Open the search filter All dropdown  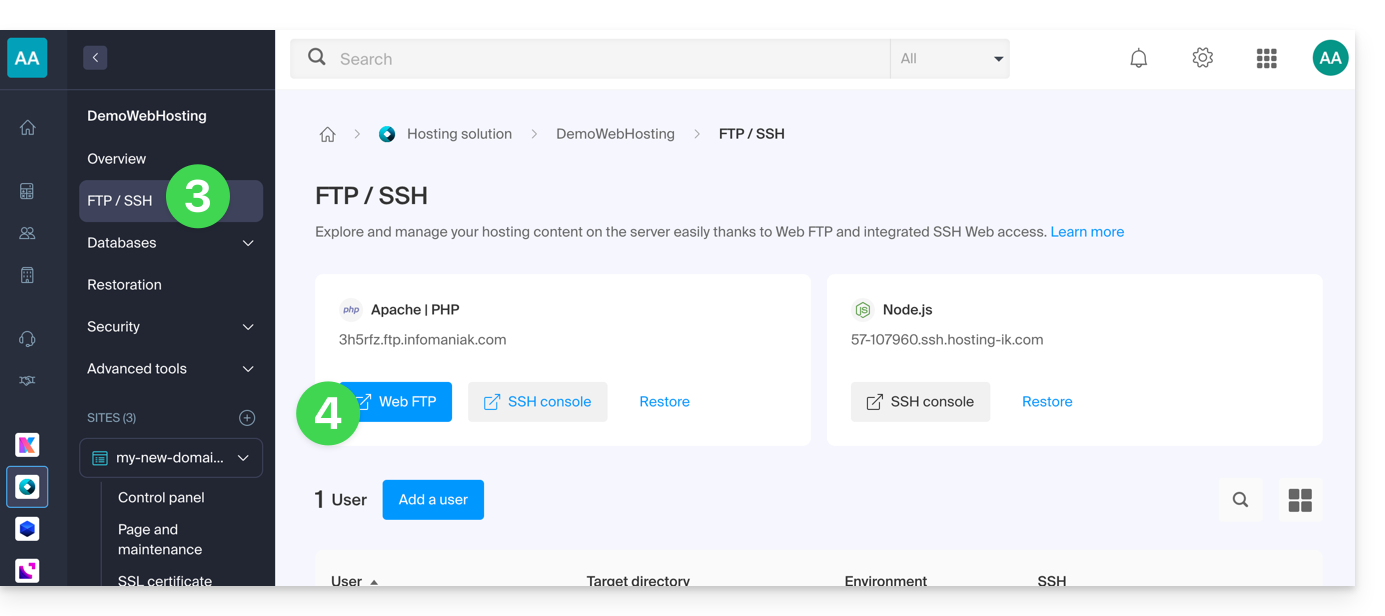pos(950,59)
